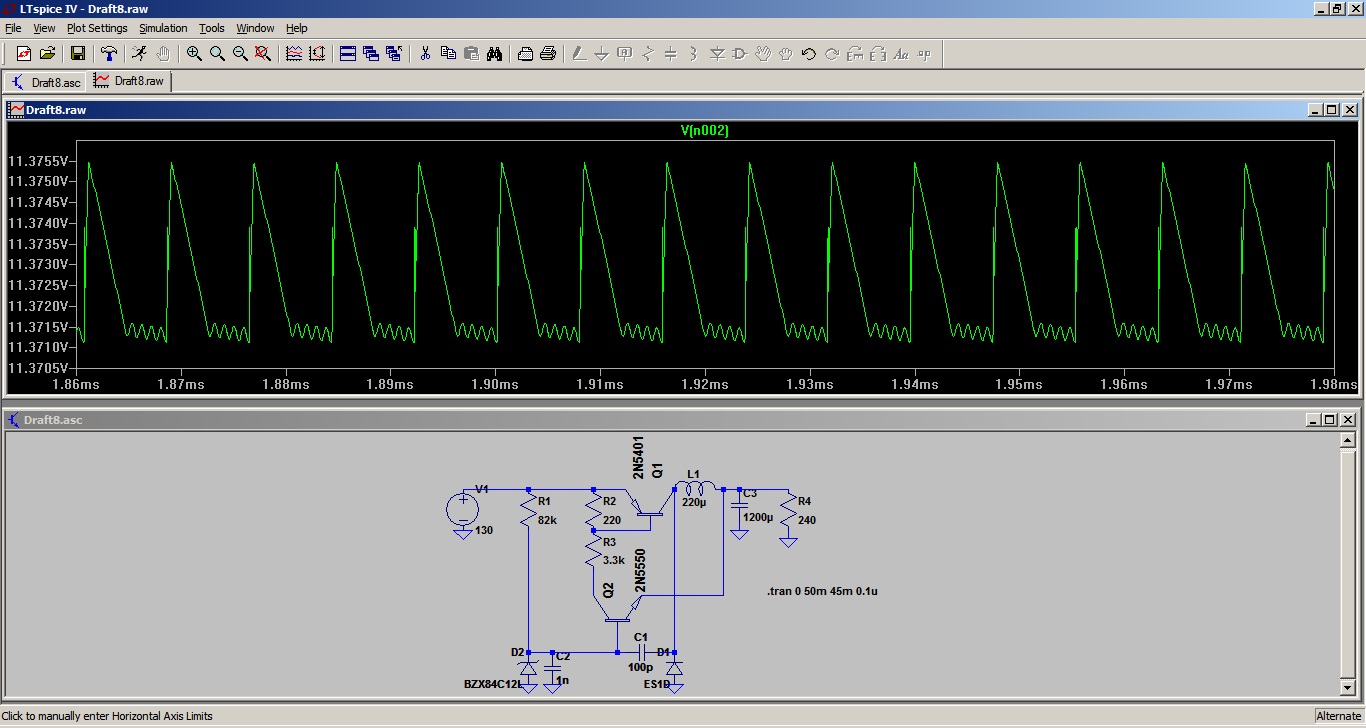Open the Plot Settings menu
This screenshot has height=728, width=1366.
point(97,28)
